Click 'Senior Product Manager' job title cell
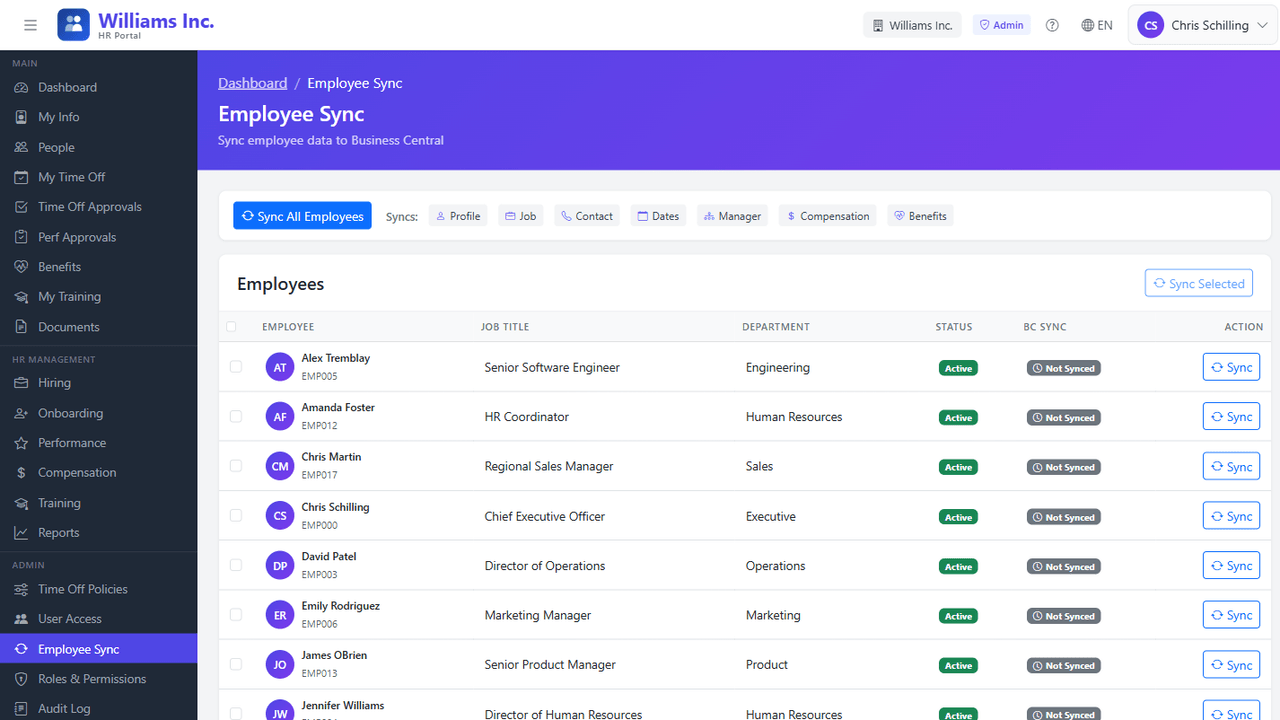 coord(550,664)
